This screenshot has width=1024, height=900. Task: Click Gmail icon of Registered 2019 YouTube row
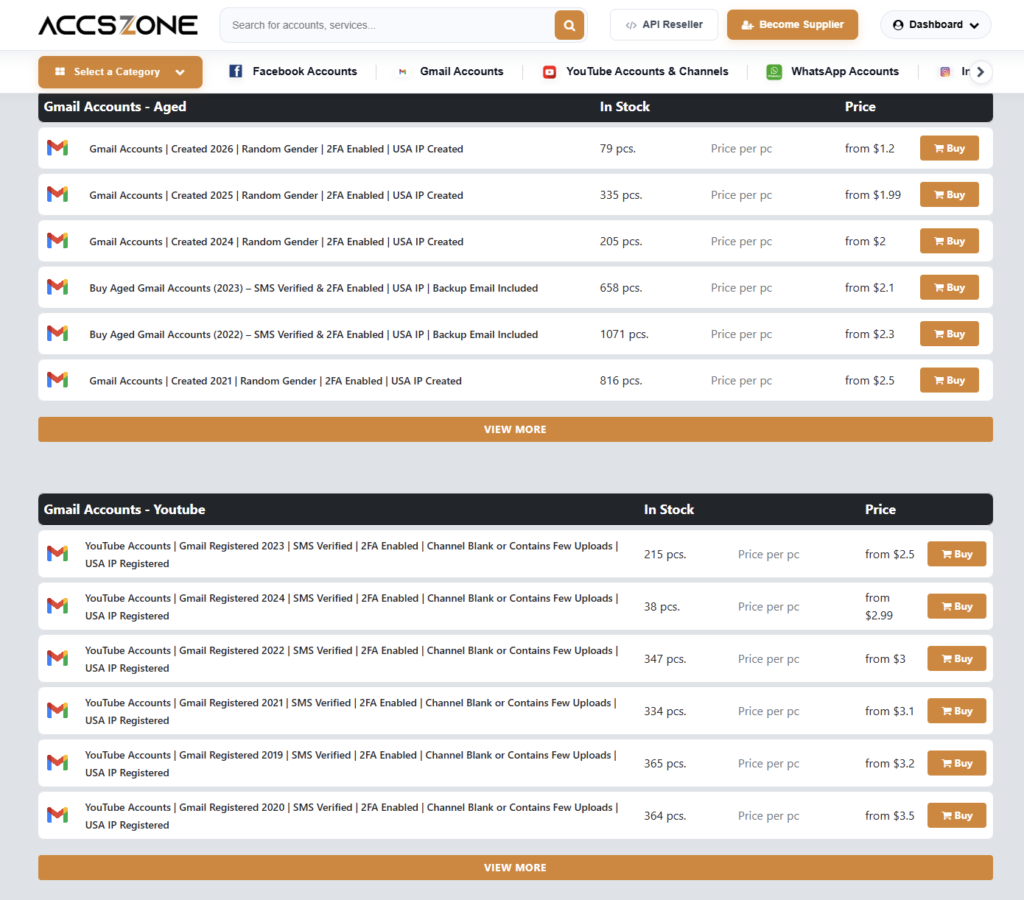tap(57, 763)
